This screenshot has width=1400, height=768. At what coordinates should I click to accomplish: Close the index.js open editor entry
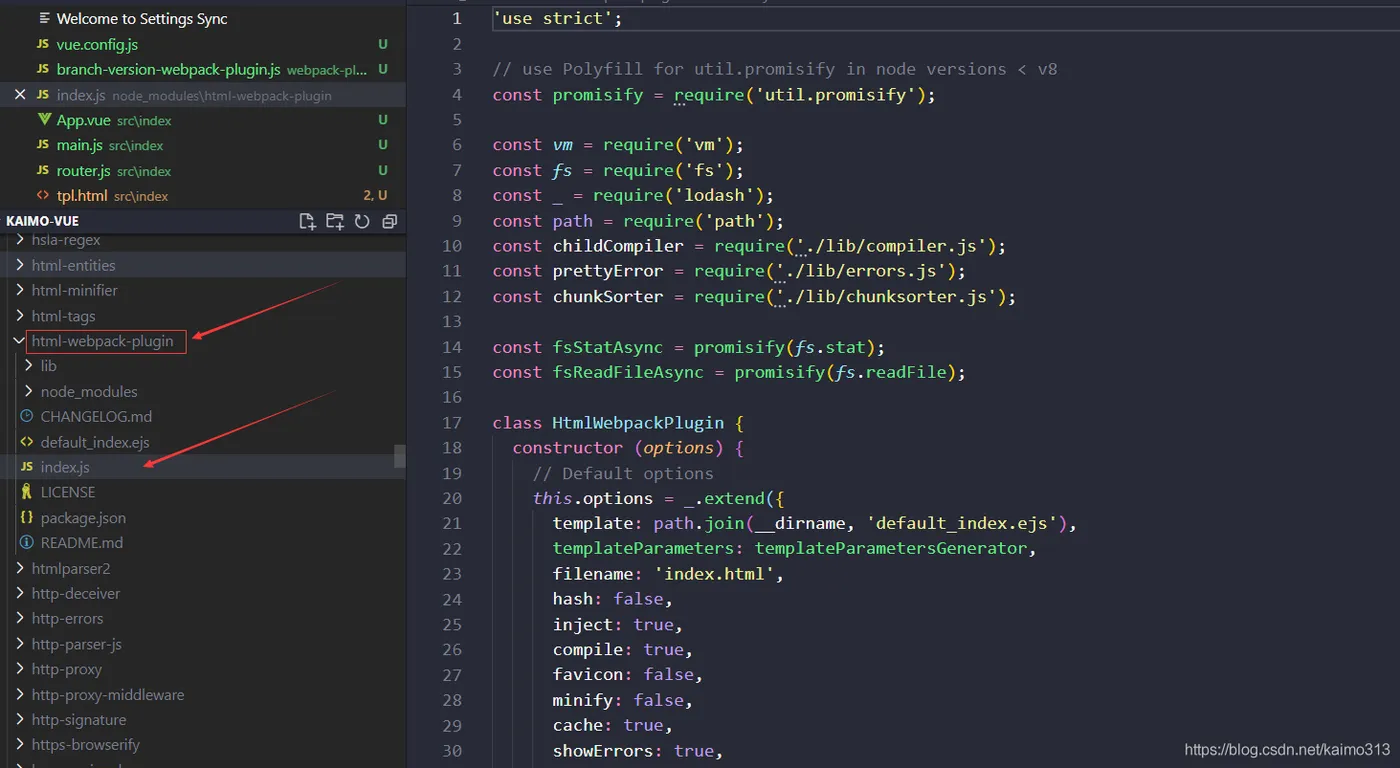pos(20,95)
